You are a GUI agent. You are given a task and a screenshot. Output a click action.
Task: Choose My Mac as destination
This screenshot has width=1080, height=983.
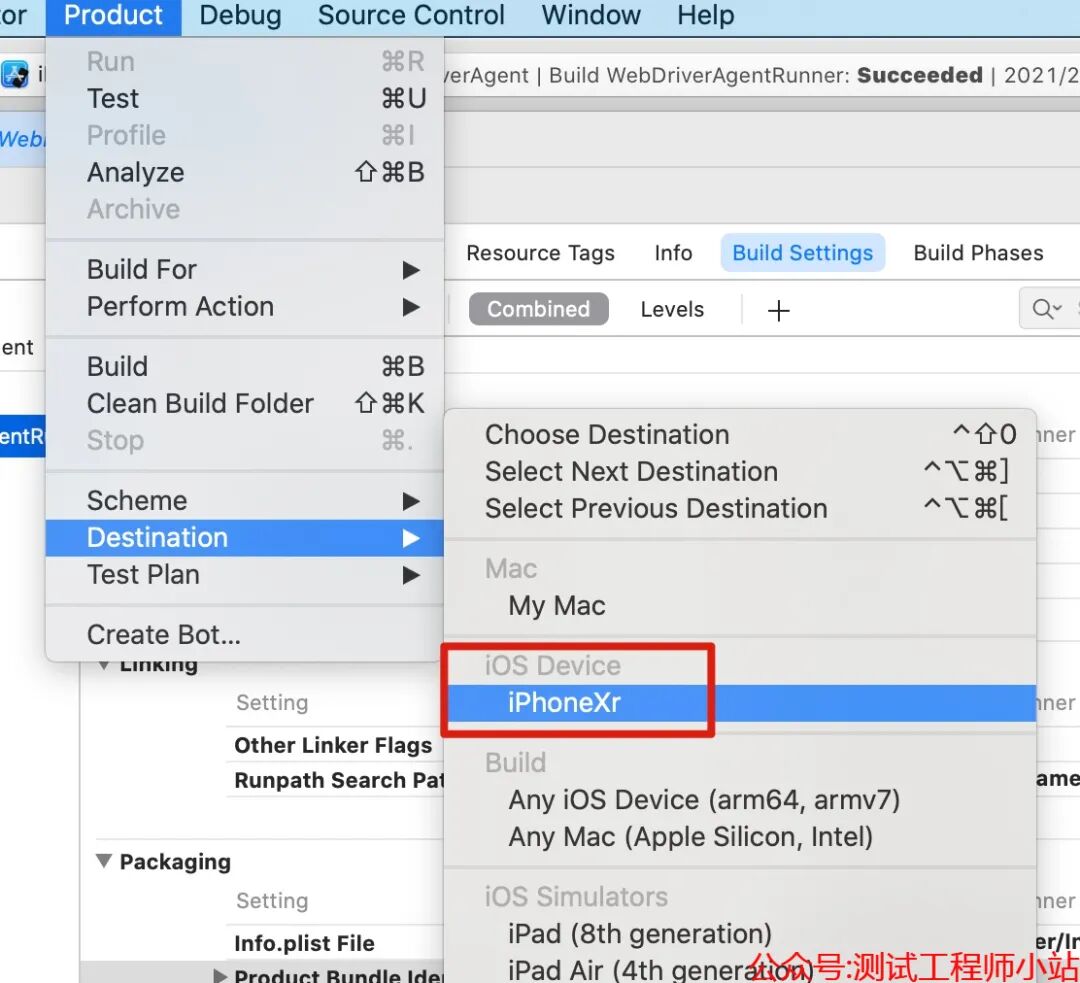tap(740, 606)
